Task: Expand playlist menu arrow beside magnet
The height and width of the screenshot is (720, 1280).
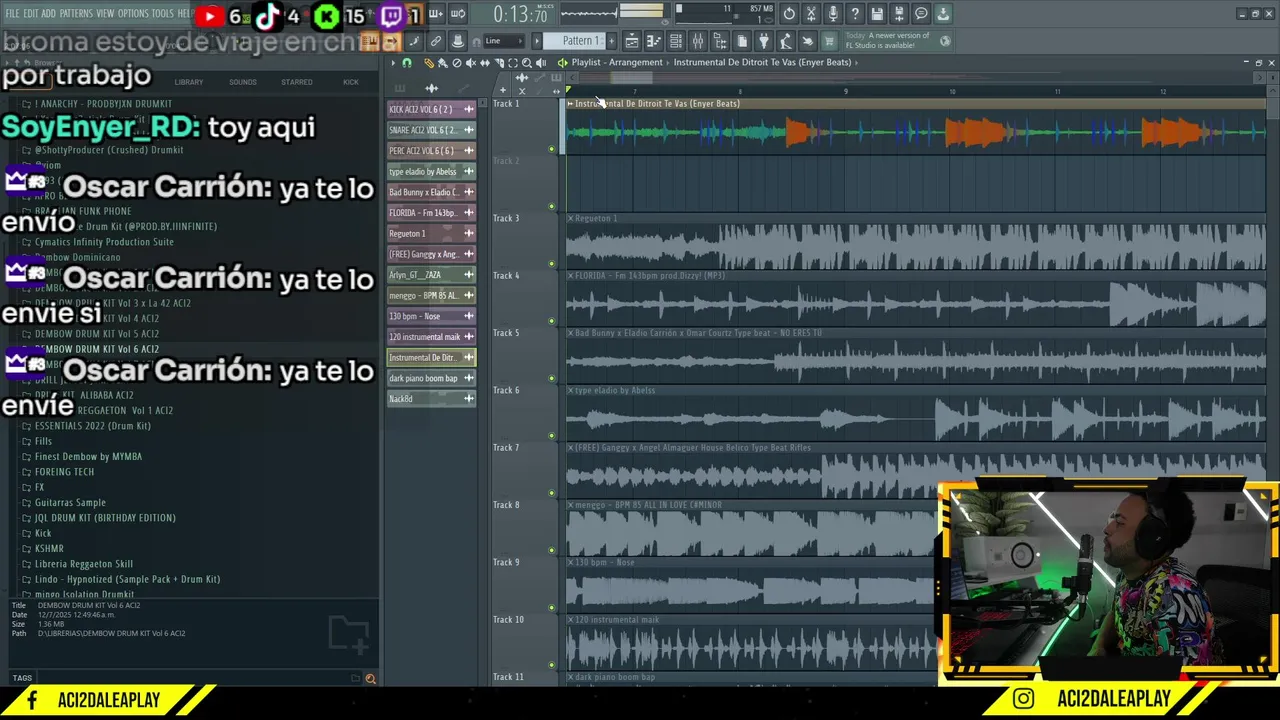Action: point(393,62)
